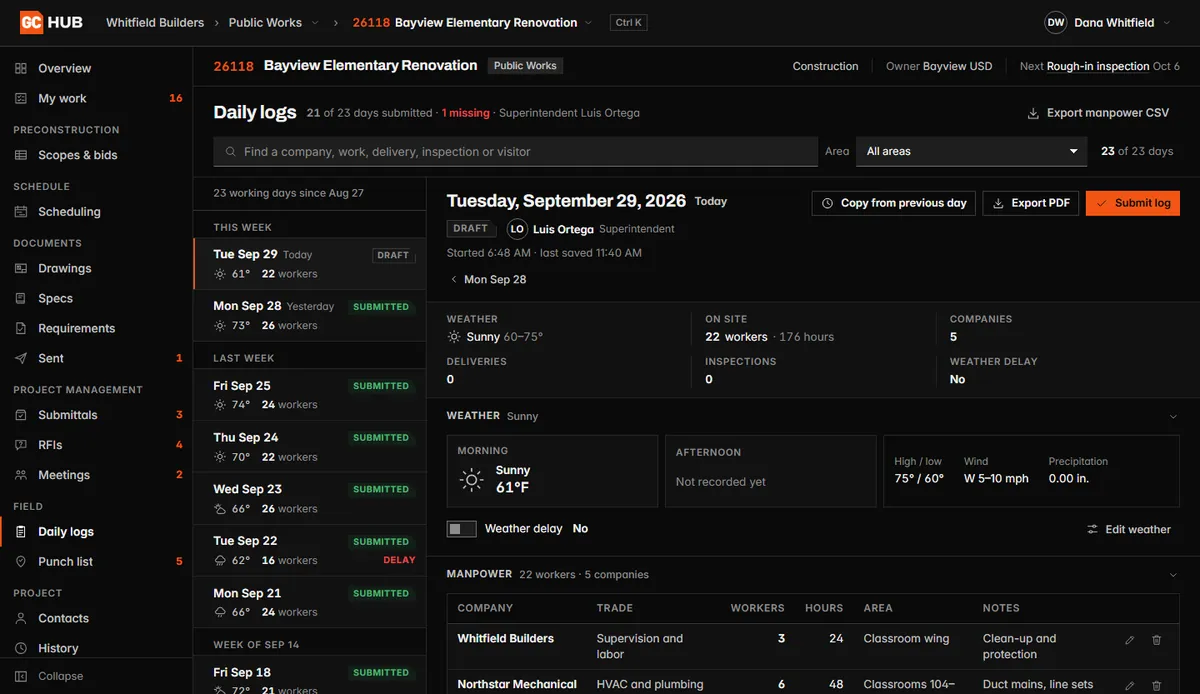Click Whitfield Builders breadcrumb
The image size is (1200, 694).
(155, 22)
